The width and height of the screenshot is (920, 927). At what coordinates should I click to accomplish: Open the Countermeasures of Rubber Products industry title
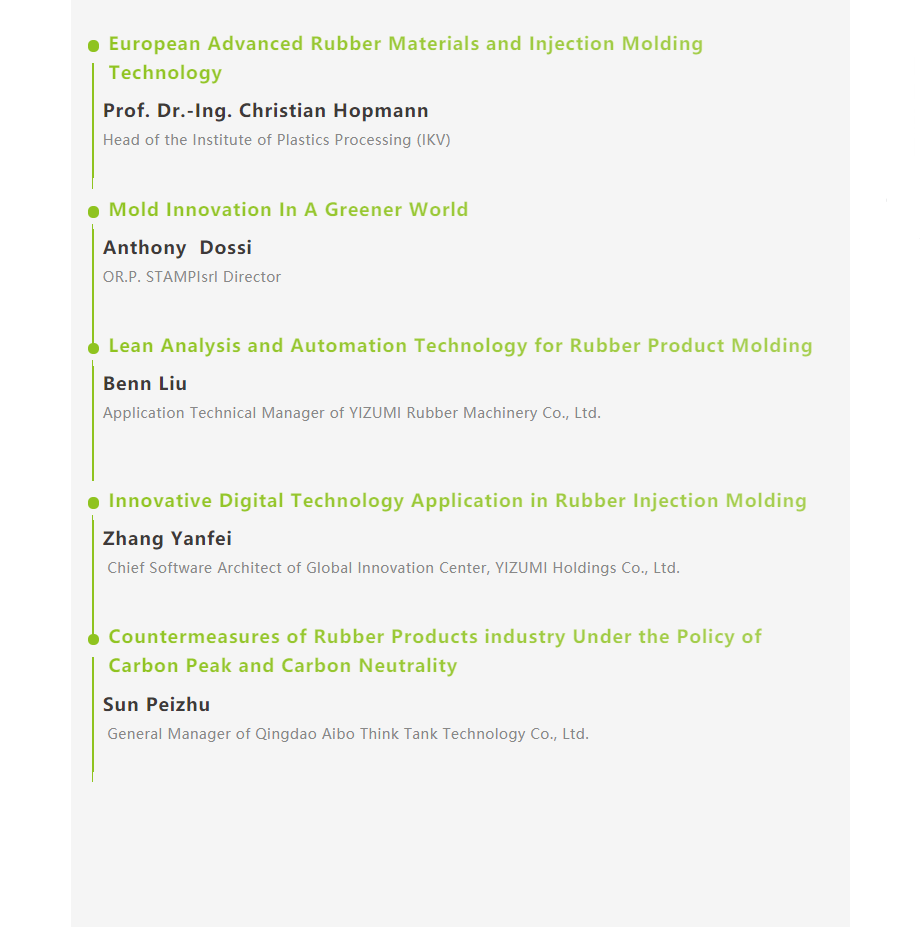435,651
